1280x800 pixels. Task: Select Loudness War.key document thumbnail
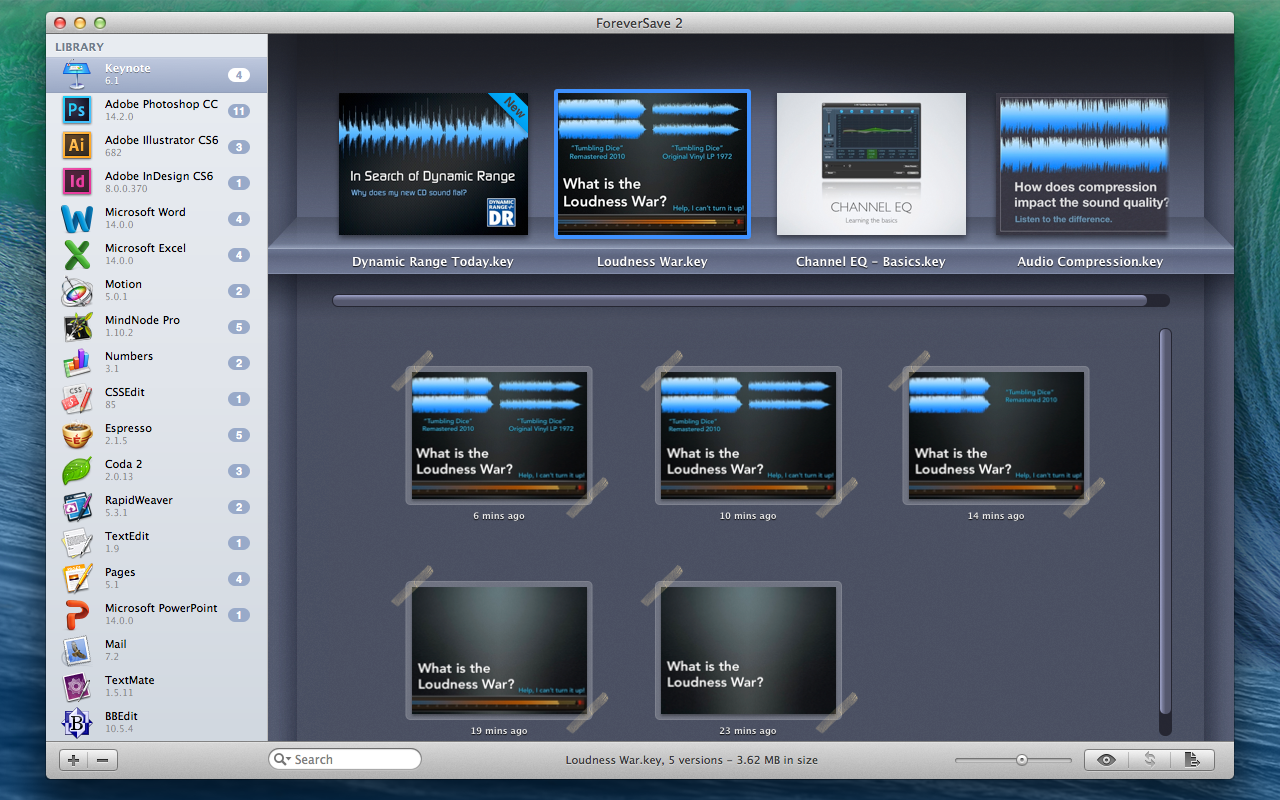[x=652, y=164]
